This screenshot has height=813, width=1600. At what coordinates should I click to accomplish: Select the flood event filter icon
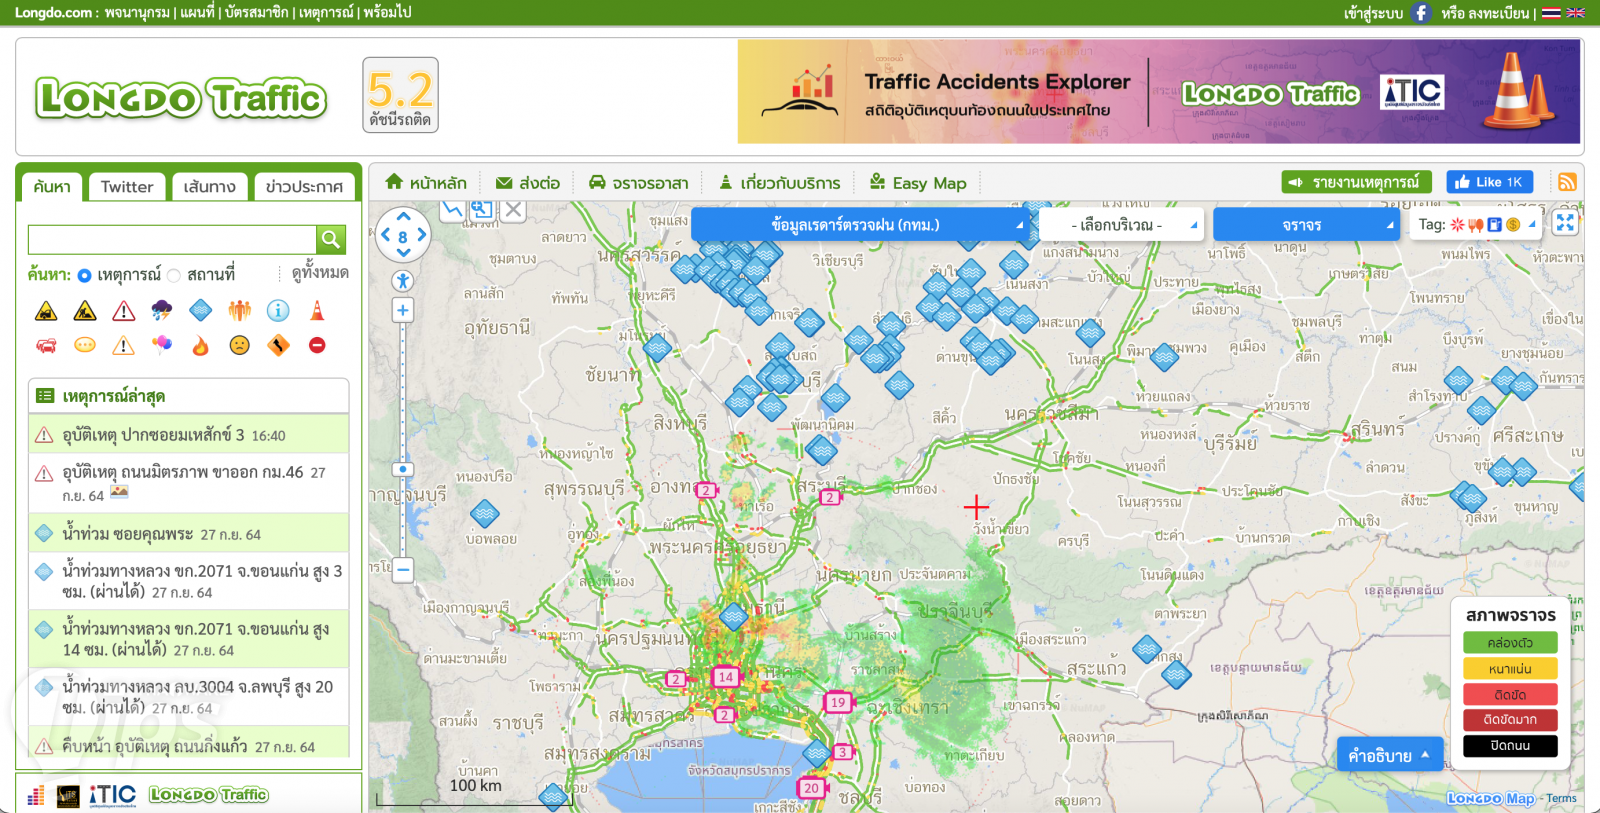click(201, 311)
